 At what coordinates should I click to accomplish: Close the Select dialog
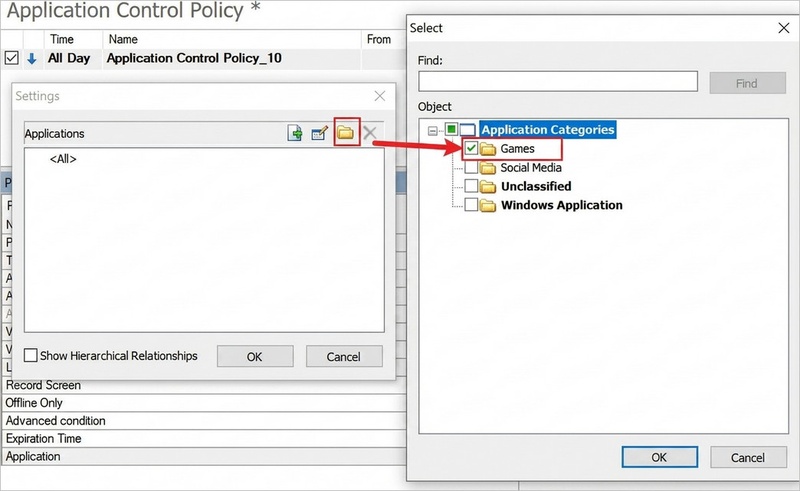click(784, 28)
